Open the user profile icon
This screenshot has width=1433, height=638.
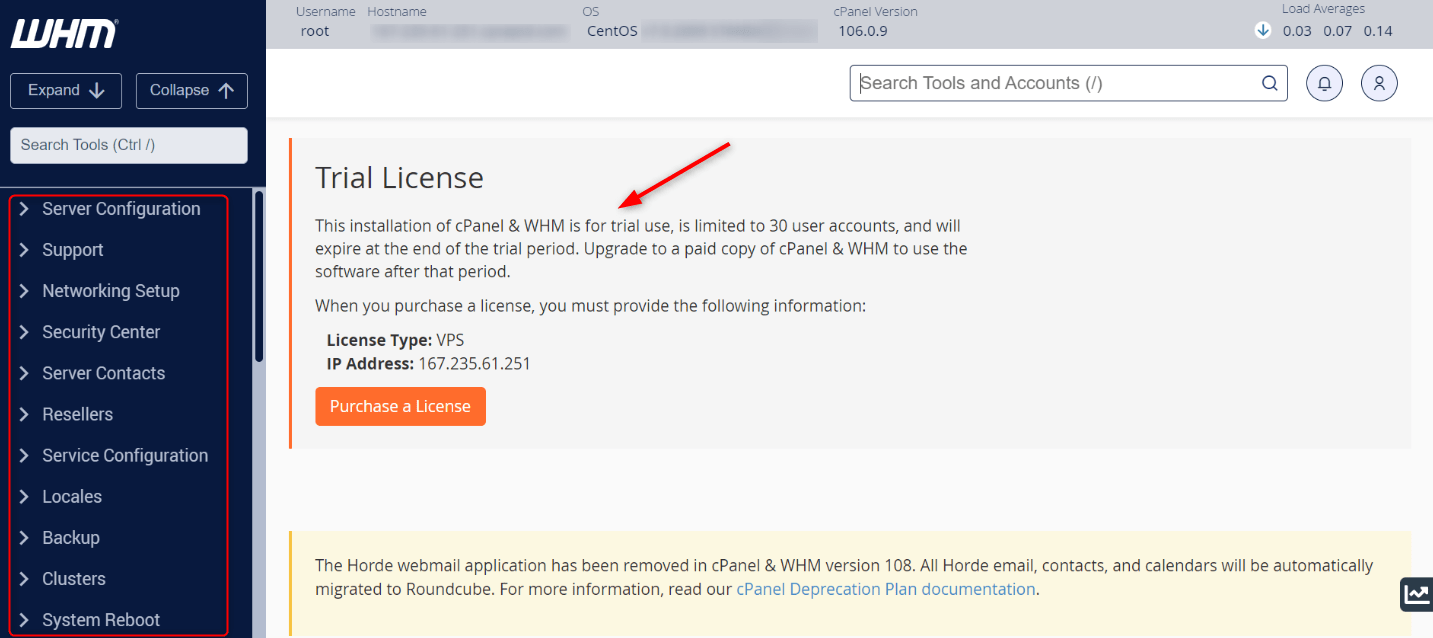click(1379, 83)
